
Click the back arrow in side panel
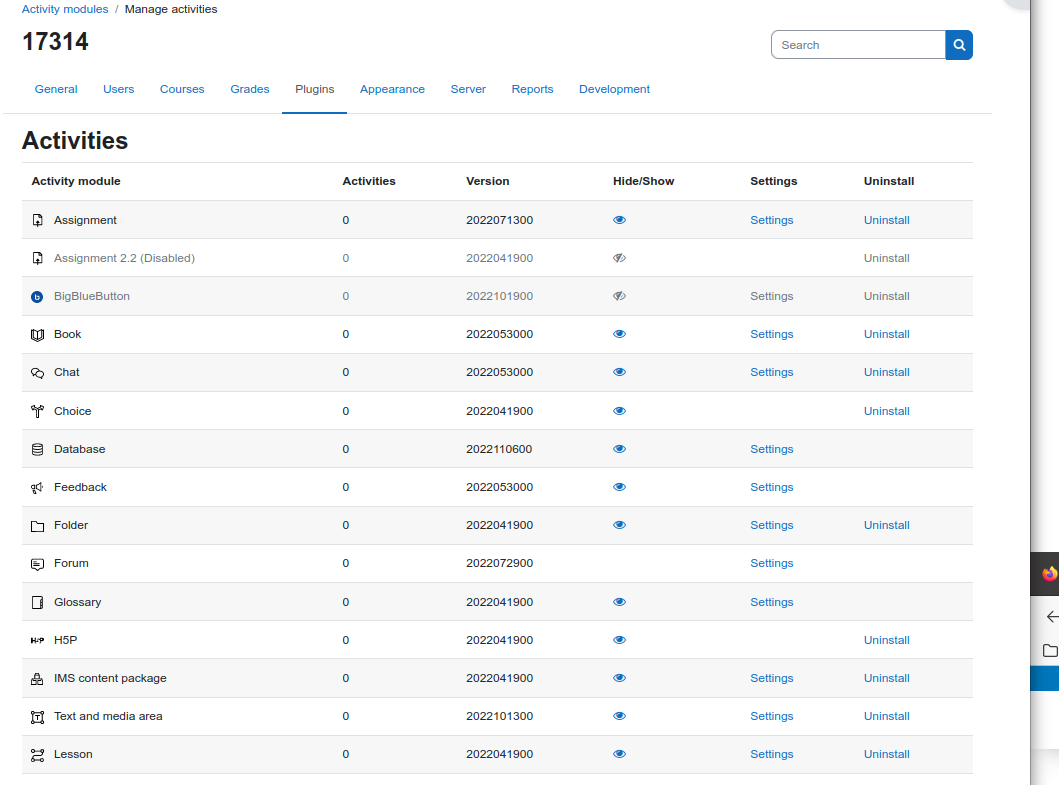click(1052, 616)
